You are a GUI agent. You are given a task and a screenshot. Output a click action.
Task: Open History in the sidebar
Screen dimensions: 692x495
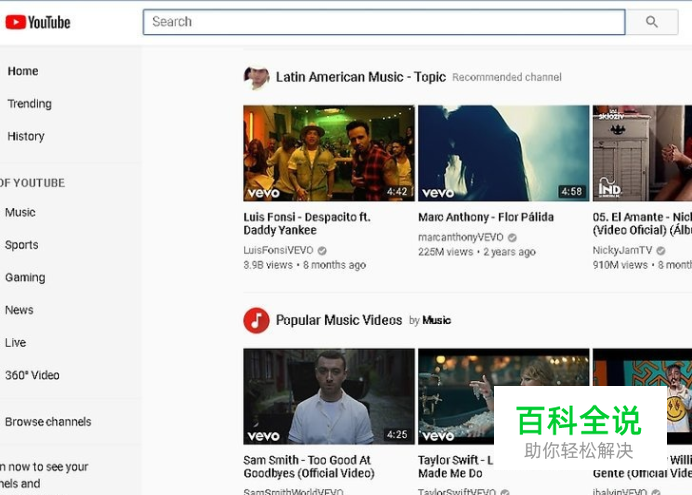(26, 136)
